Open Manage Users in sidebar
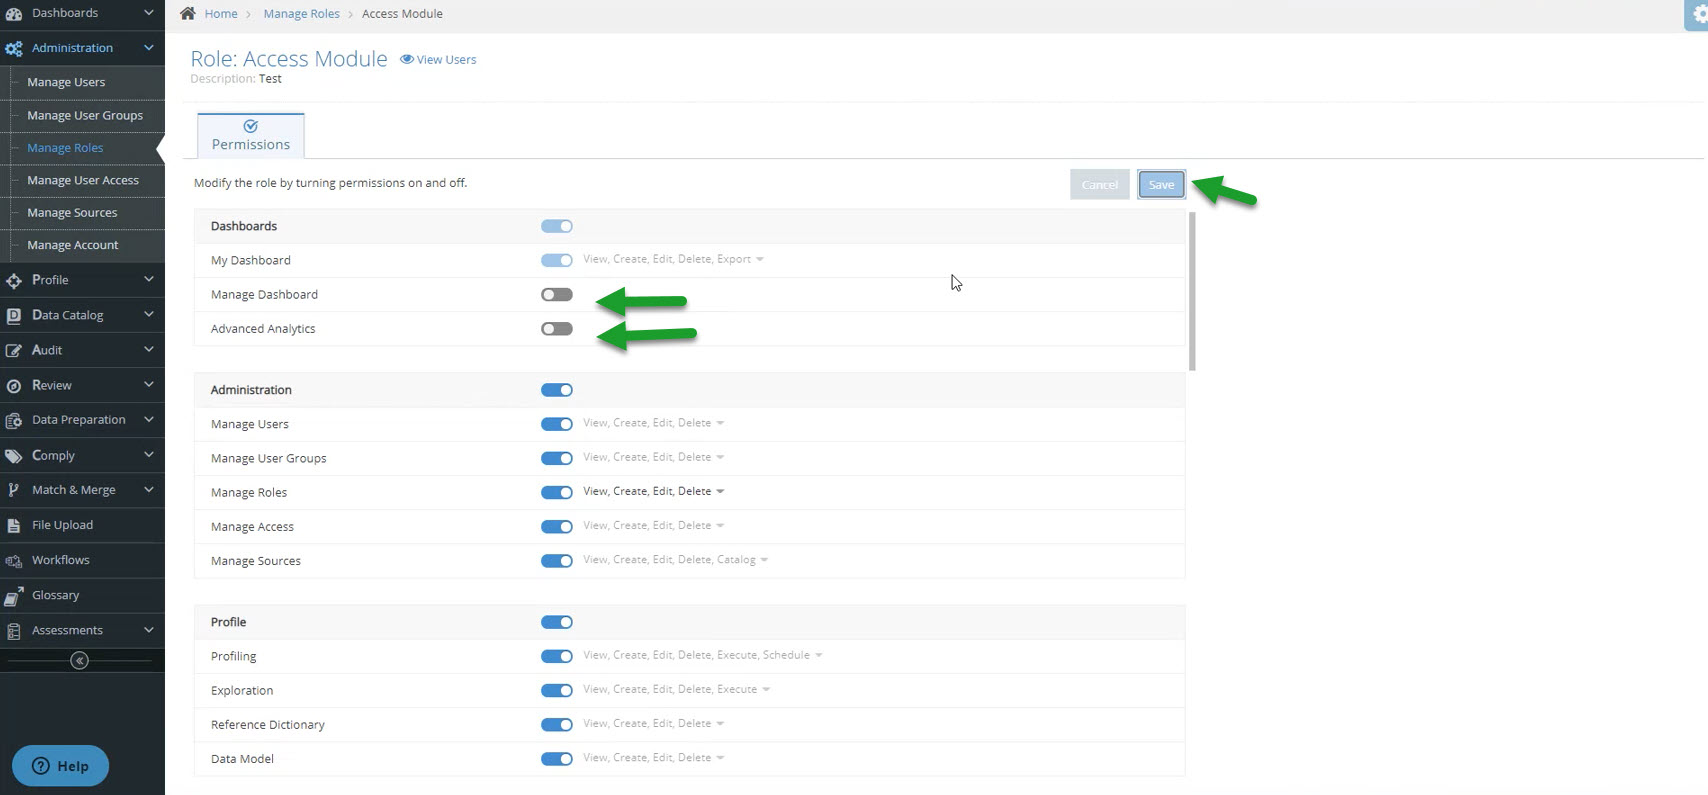The height and width of the screenshot is (795, 1708). 66,82
